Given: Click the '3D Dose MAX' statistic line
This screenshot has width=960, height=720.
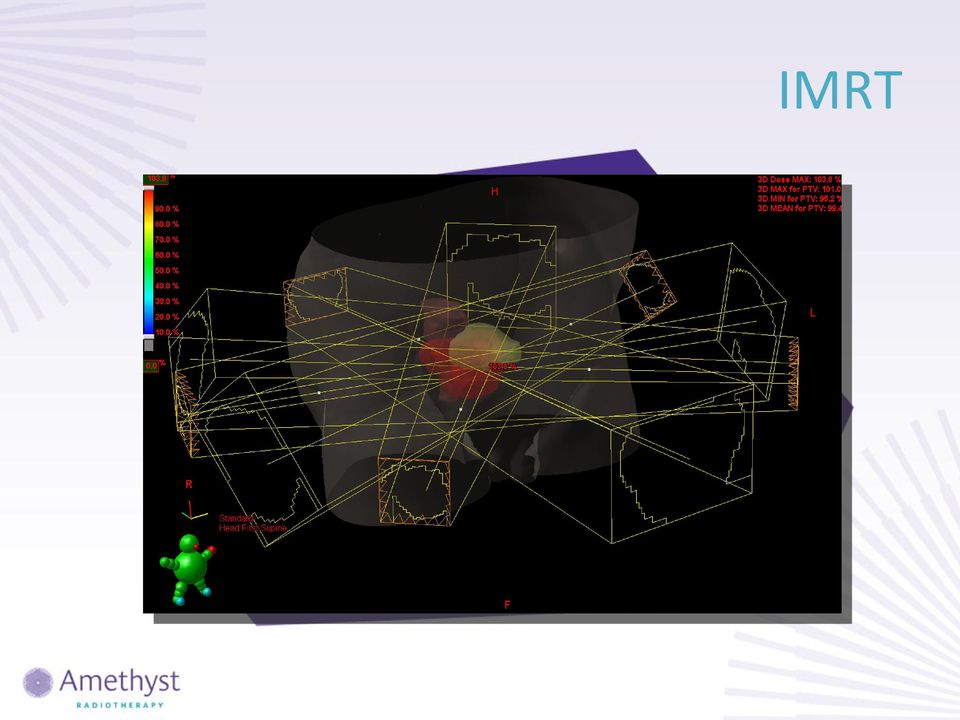Looking at the screenshot, I should point(800,179).
